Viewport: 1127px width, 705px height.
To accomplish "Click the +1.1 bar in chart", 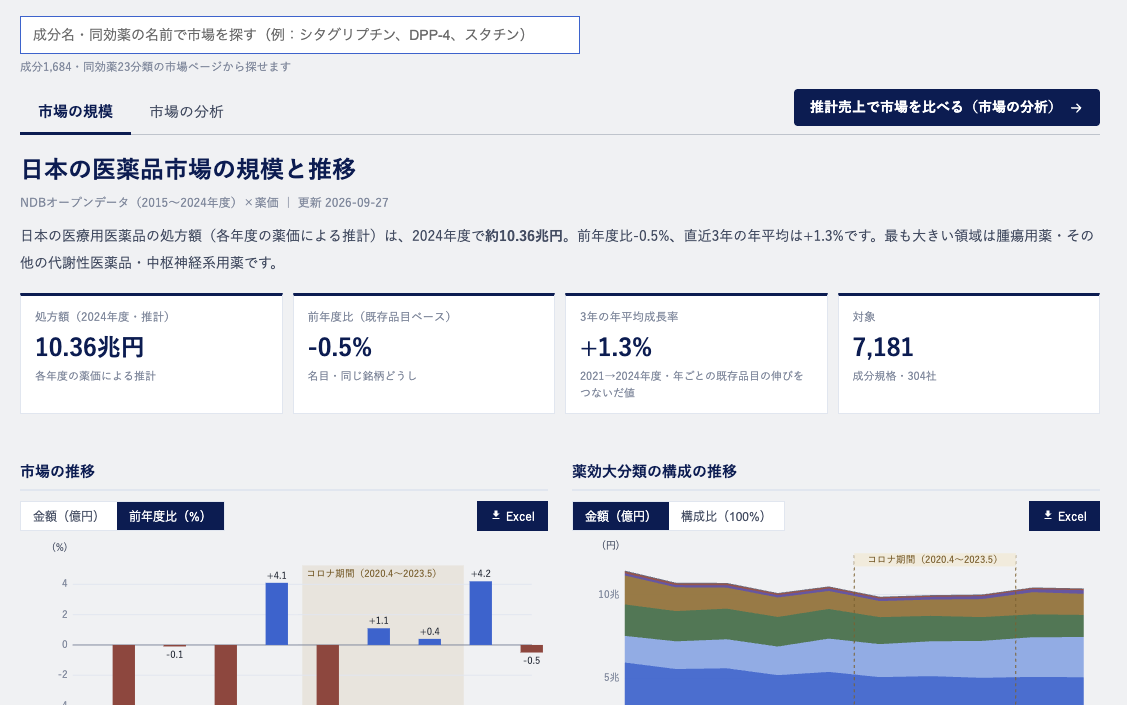I will (379, 636).
